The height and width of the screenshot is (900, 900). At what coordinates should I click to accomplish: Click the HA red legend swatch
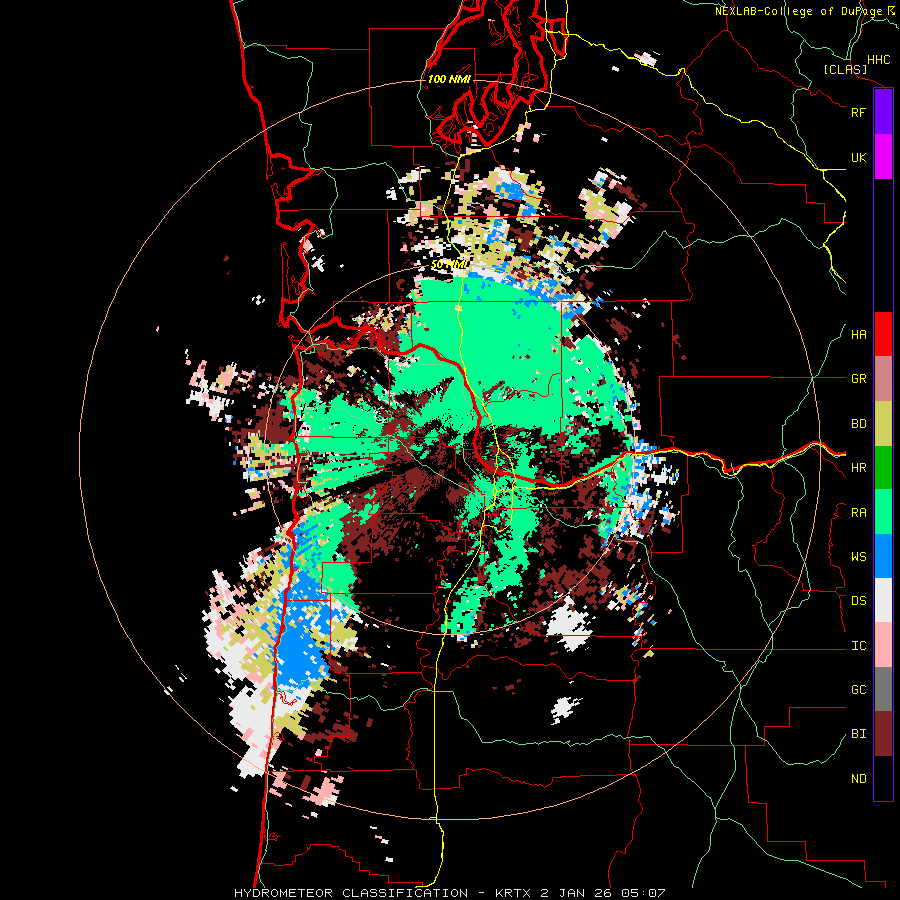(883, 334)
